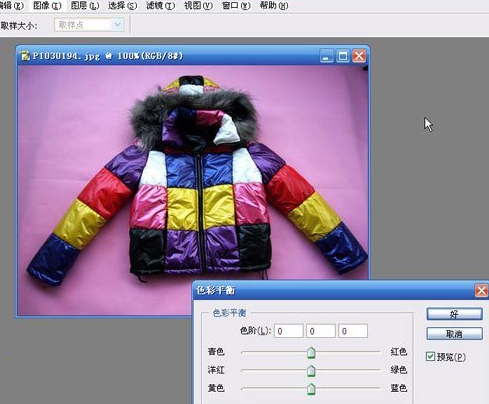Minimize the P1030194.jpg document window
This screenshot has width=489, height=404.
tap(326, 56)
